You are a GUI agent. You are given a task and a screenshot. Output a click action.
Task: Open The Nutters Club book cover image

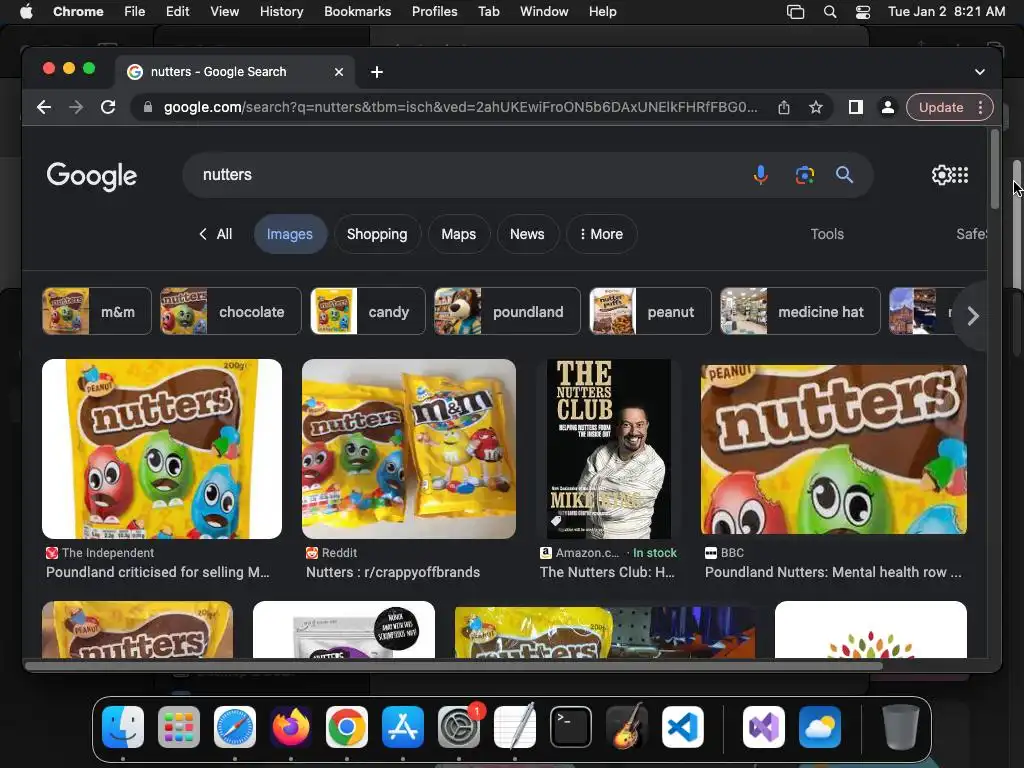(x=608, y=449)
